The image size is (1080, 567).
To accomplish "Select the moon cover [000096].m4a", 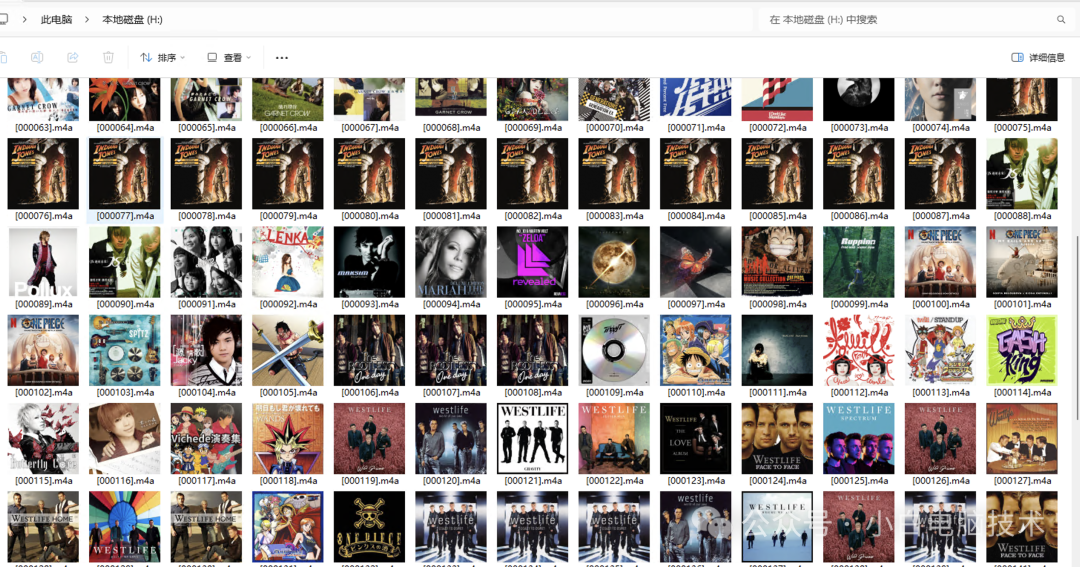I will tap(614, 262).
